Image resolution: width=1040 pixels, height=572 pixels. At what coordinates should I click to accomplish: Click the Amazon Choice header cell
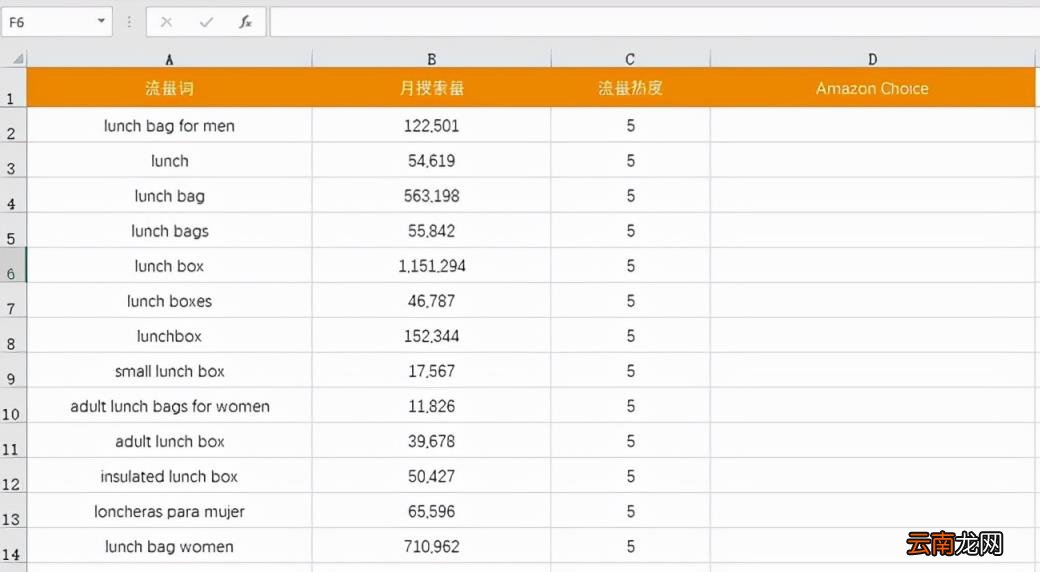coord(872,88)
